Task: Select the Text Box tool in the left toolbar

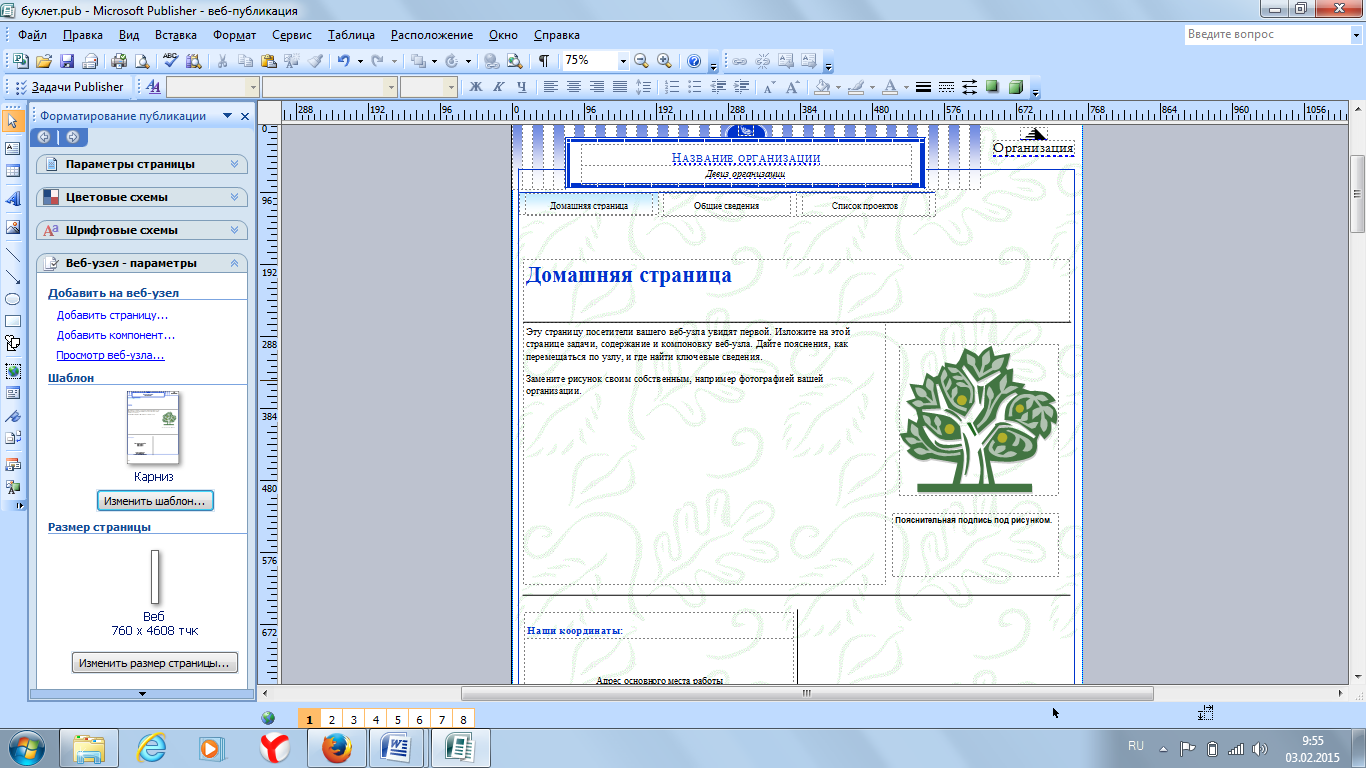Action: (13, 147)
